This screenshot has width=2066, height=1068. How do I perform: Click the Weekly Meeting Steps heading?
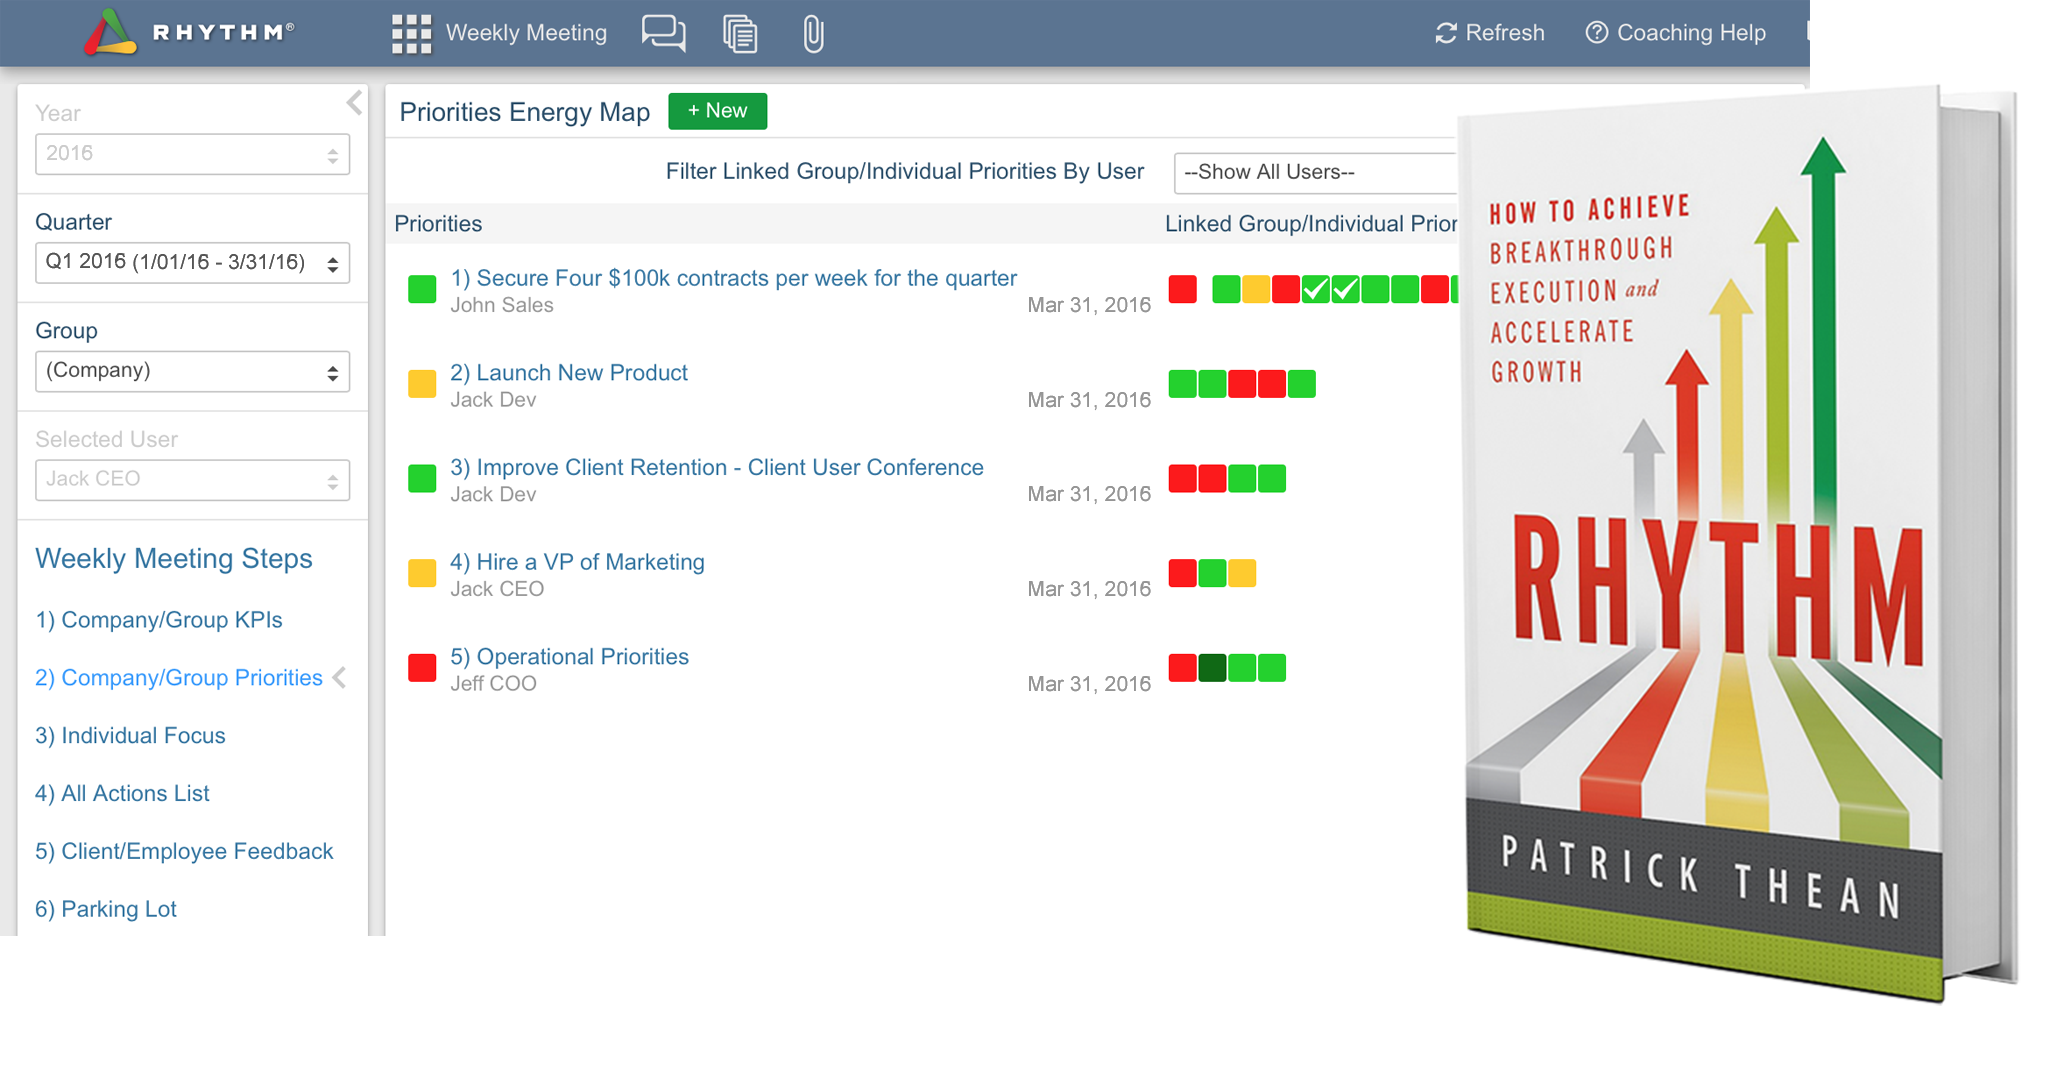[x=174, y=558]
